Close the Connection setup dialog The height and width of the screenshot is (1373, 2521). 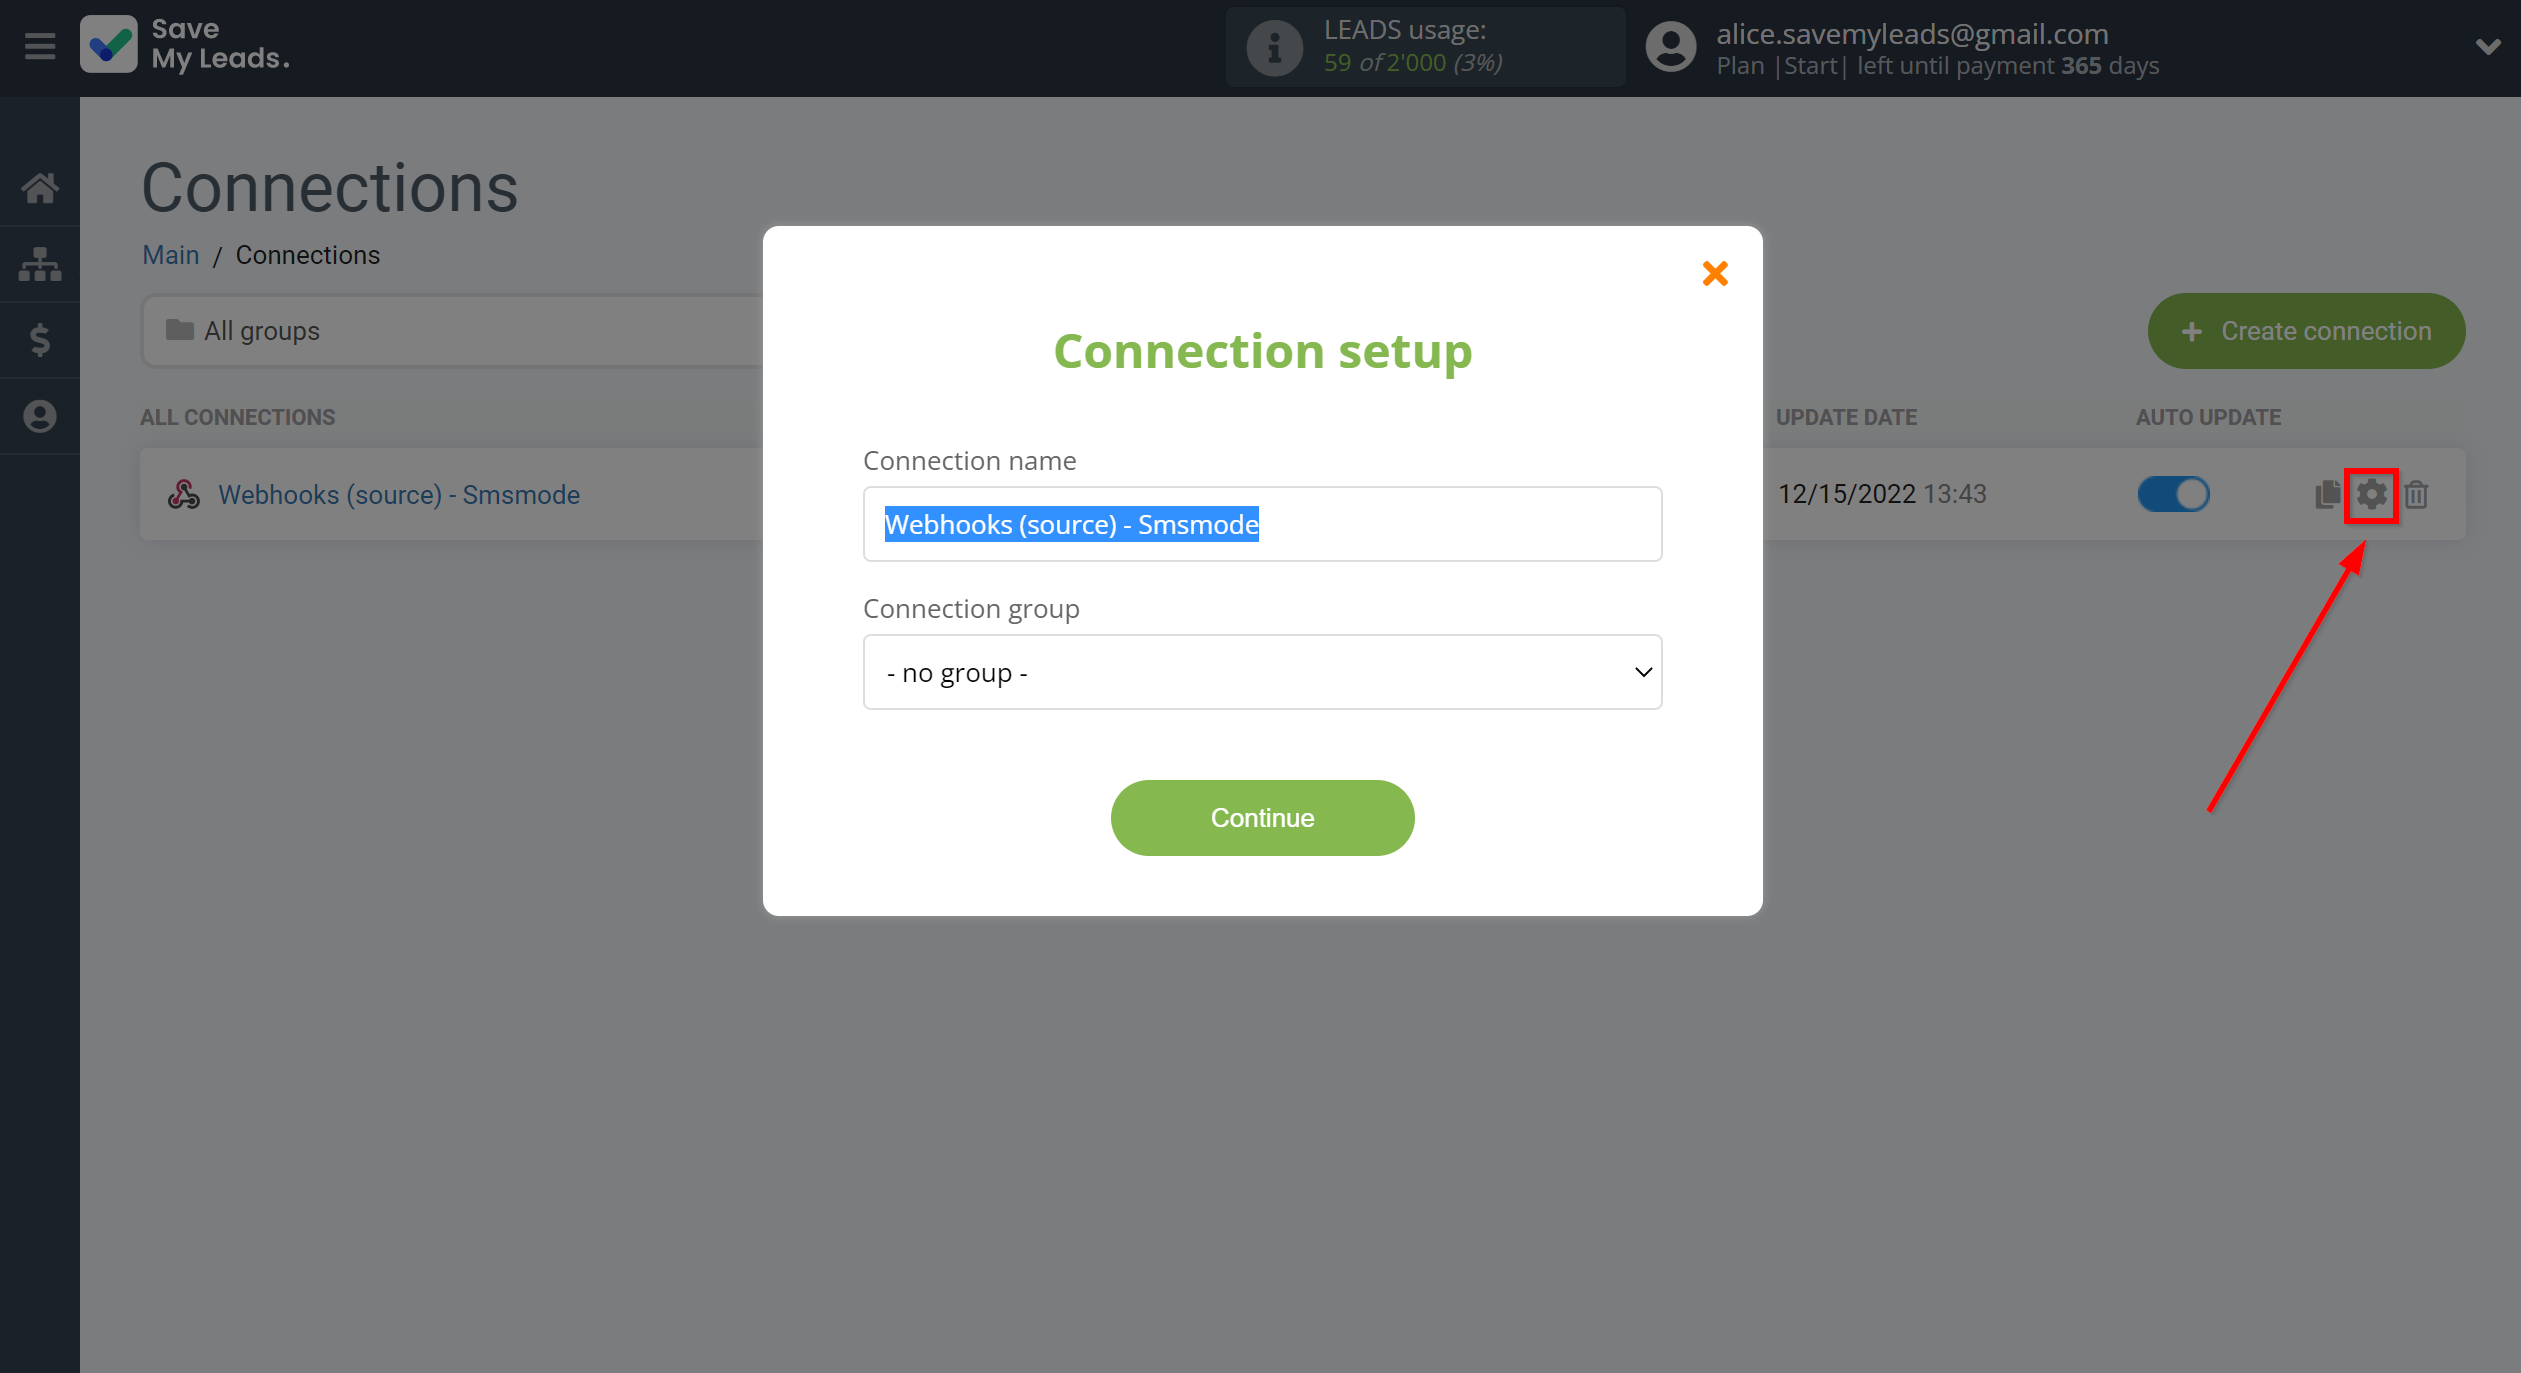[1714, 274]
